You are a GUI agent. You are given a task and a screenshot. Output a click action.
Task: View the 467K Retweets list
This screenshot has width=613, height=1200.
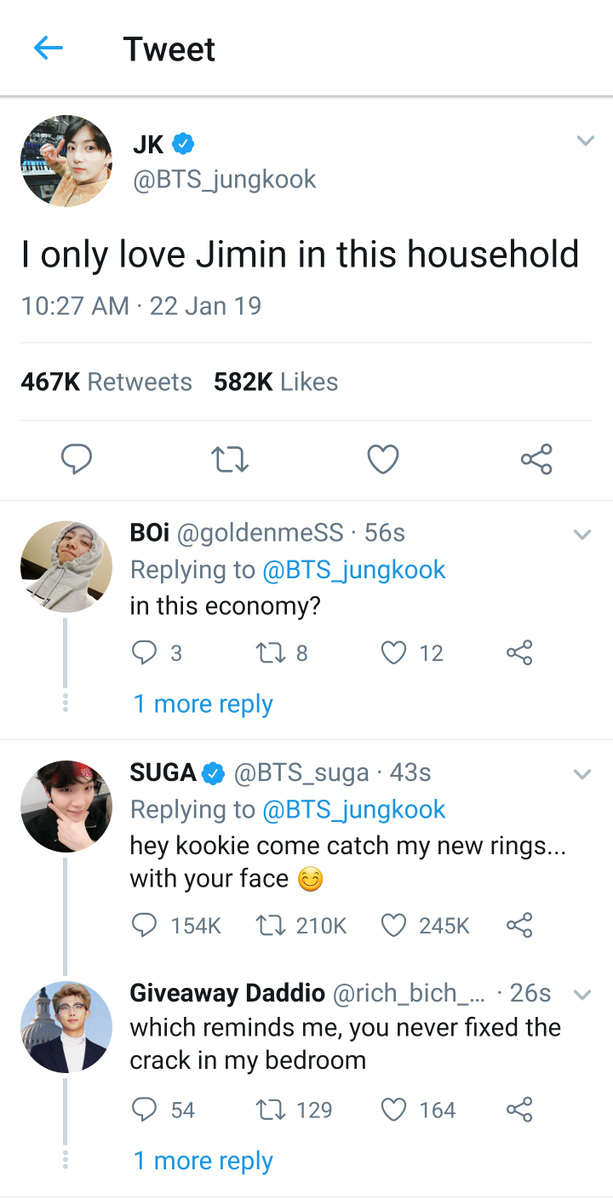click(x=106, y=382)
